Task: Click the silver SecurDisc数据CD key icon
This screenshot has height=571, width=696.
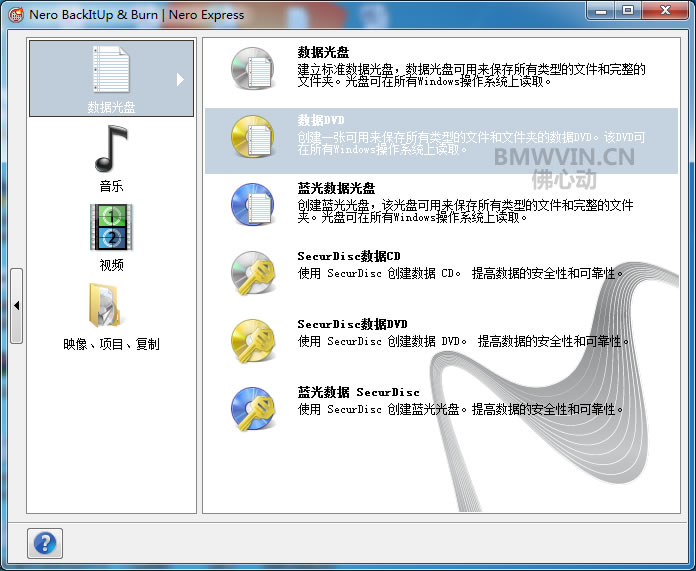Action: pyautogui.click(x=253, y=273)
